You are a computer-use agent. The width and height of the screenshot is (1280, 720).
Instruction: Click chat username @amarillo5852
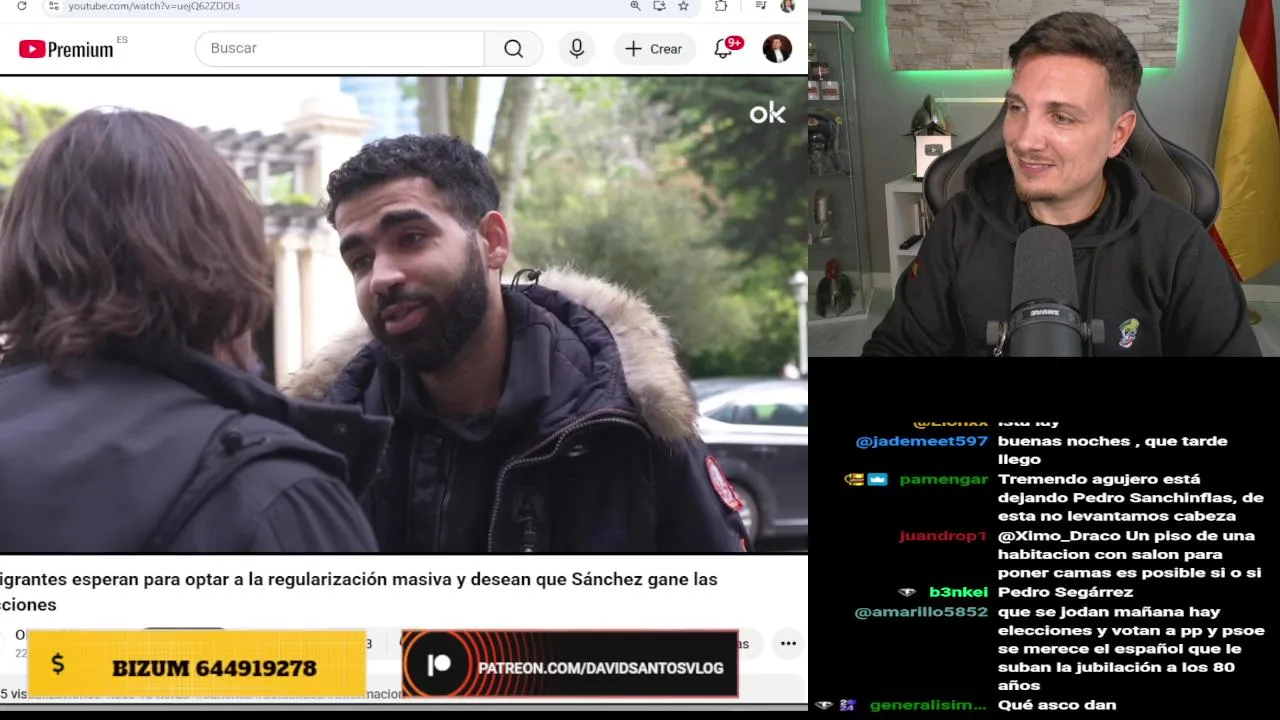[x=921, y=611]
